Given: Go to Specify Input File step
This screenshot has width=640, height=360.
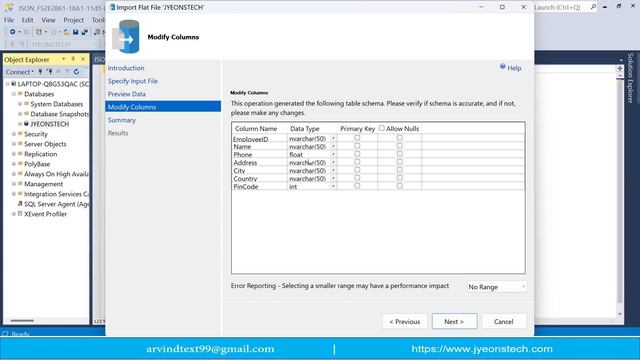Looking at the screenshot, I should [133, 81].
